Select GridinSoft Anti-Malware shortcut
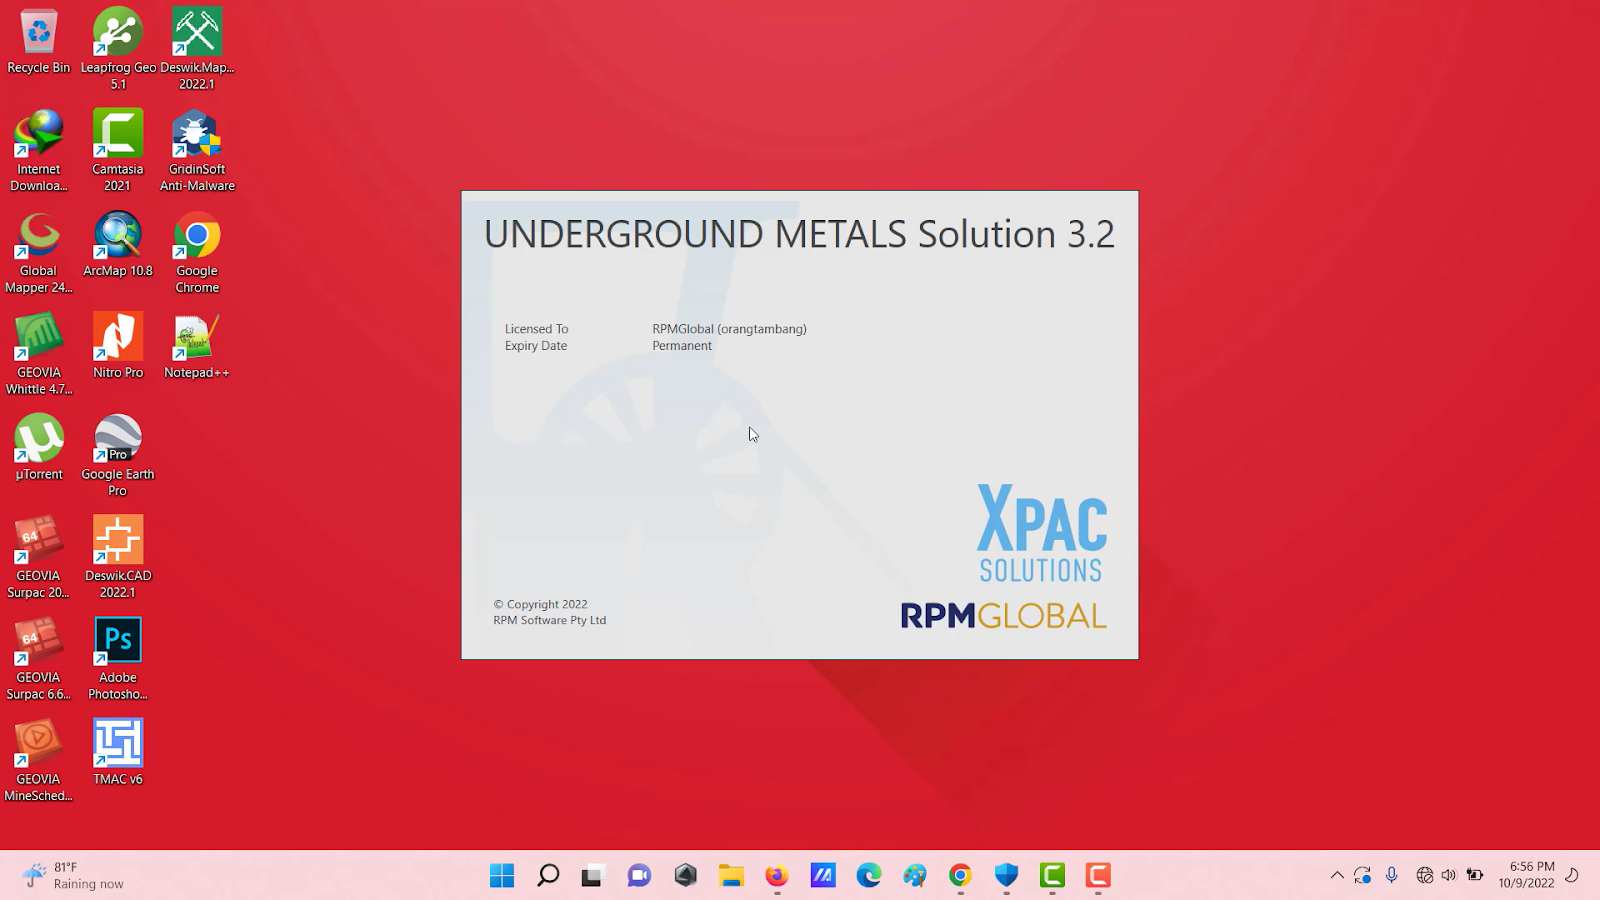This screenshot has height=900, width=1600. (x=197, y=150)
